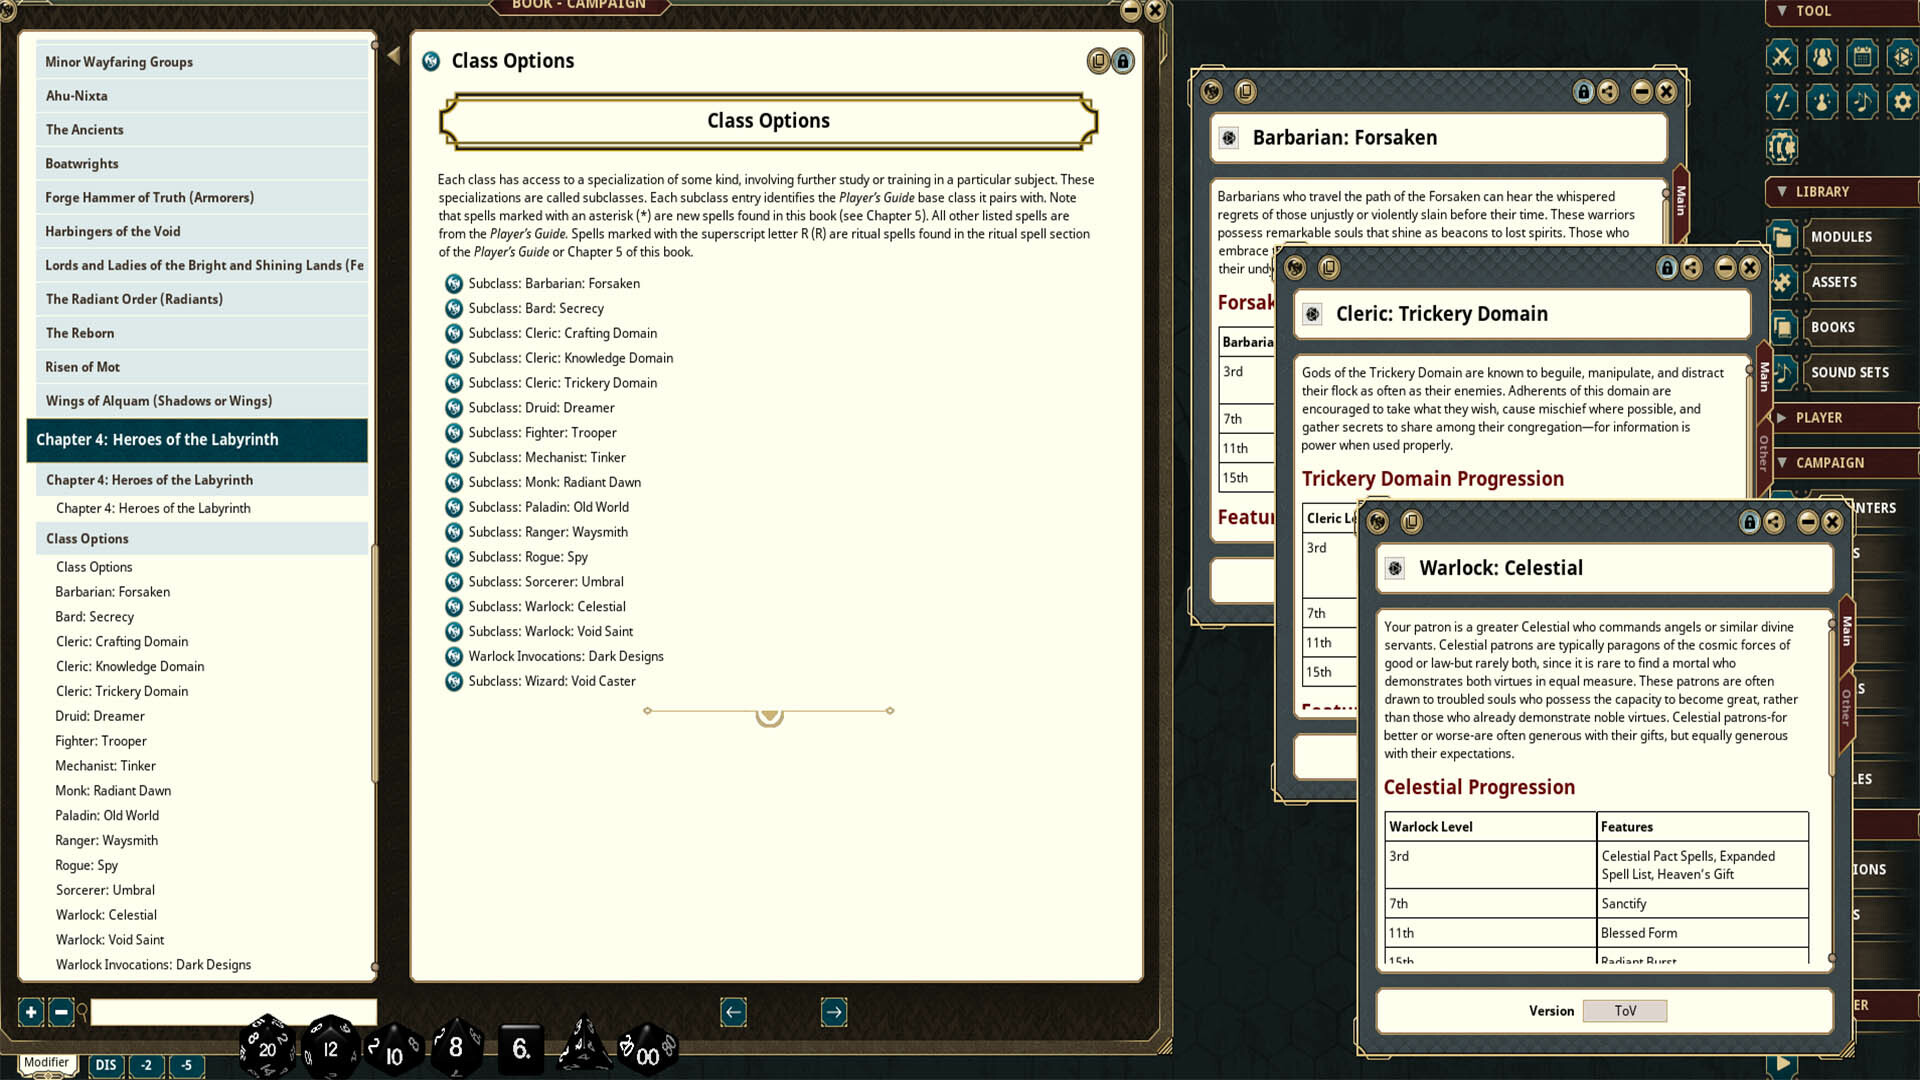1920x1080 pixels.
Task: Click the ToV version button
Action: 1624,1011
